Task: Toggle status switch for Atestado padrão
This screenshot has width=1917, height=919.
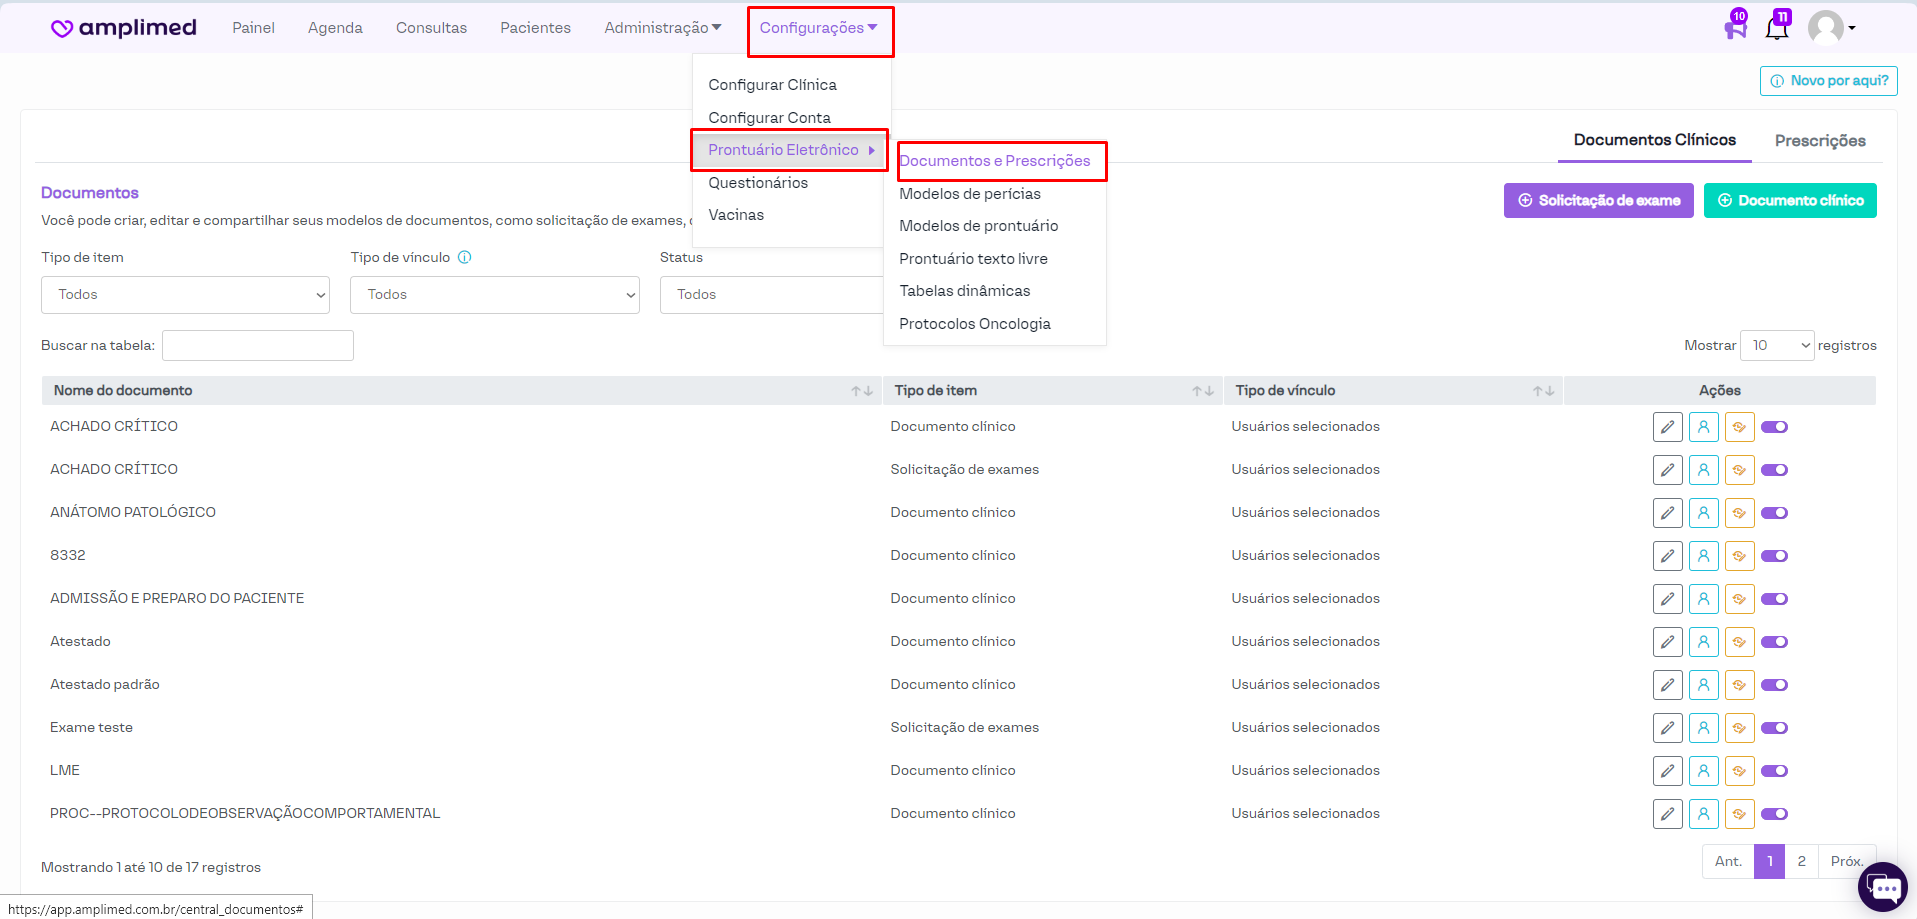Action: (x=1774, y=685)
